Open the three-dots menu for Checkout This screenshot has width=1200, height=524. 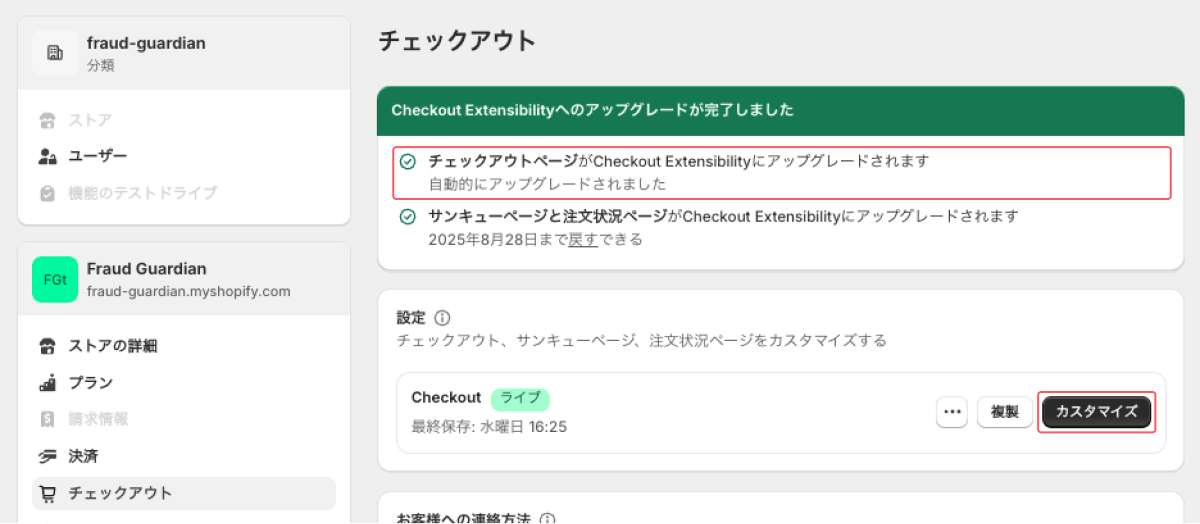[x=952, y=412]
